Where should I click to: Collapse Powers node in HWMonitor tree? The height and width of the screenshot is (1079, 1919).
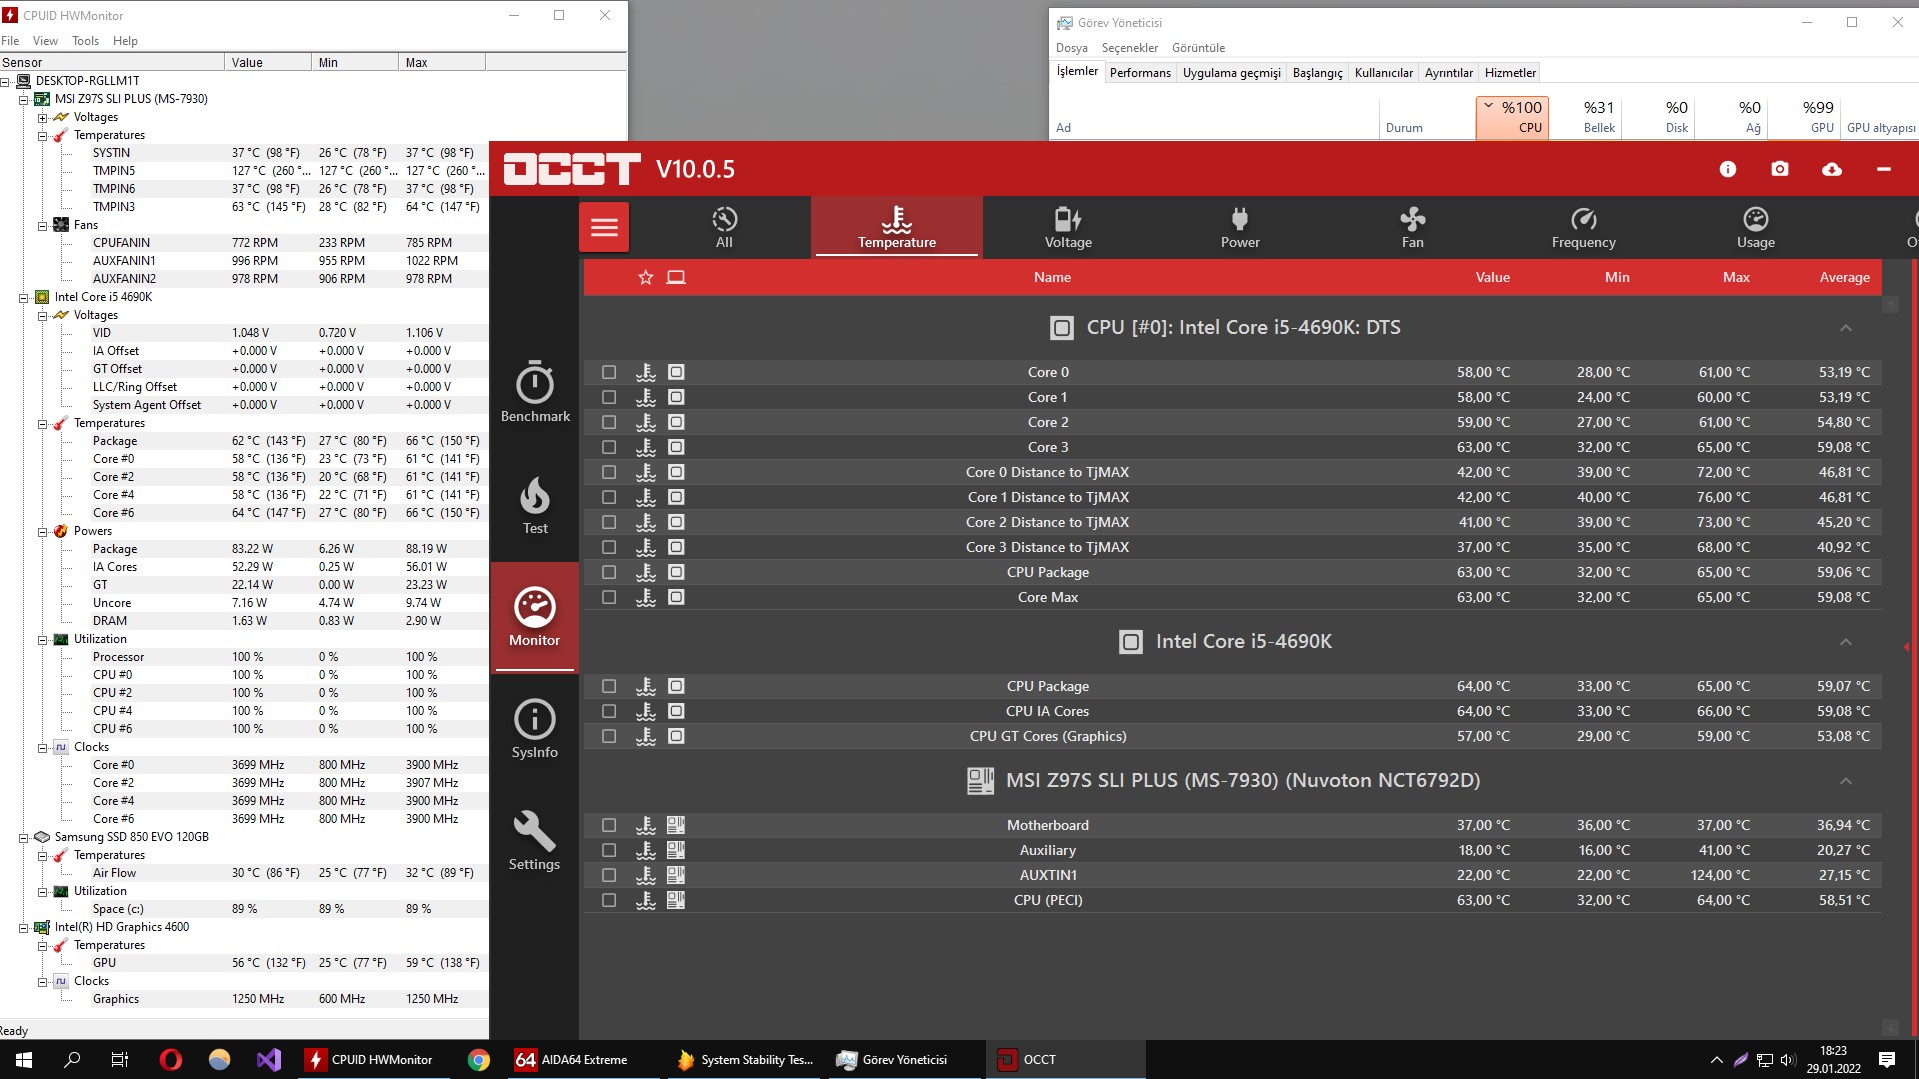(43, 531)
